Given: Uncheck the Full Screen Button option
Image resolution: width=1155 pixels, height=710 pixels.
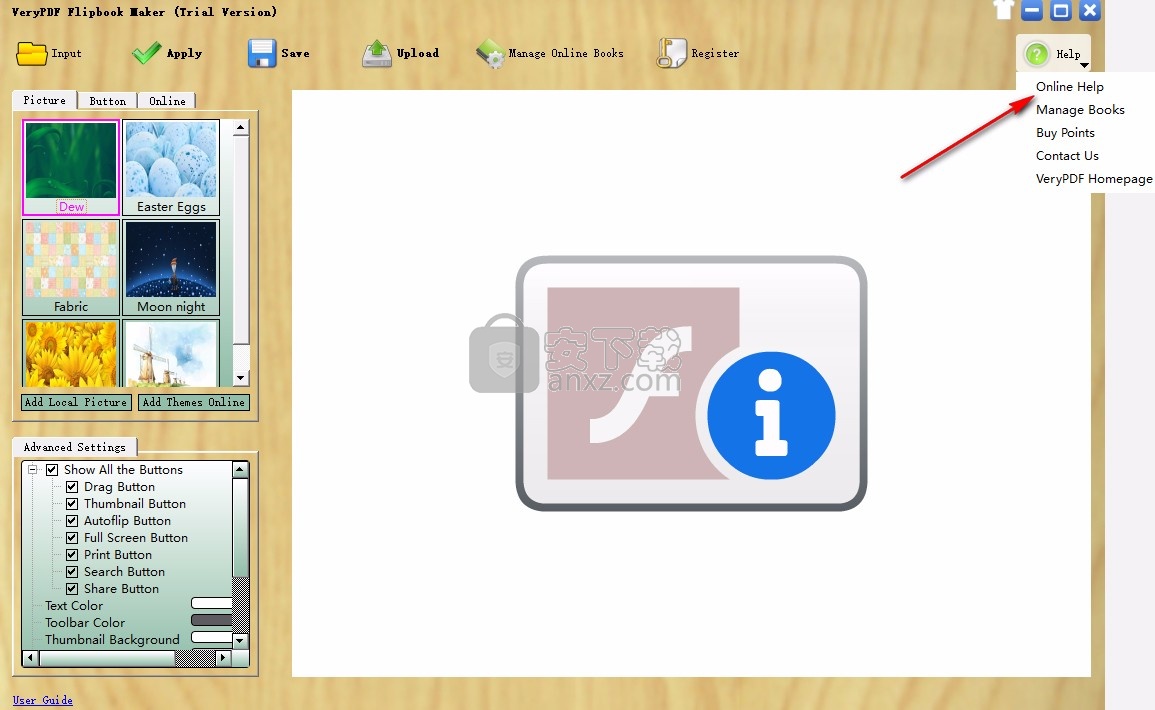Looking at the screenshot, I should click(71, 538).
